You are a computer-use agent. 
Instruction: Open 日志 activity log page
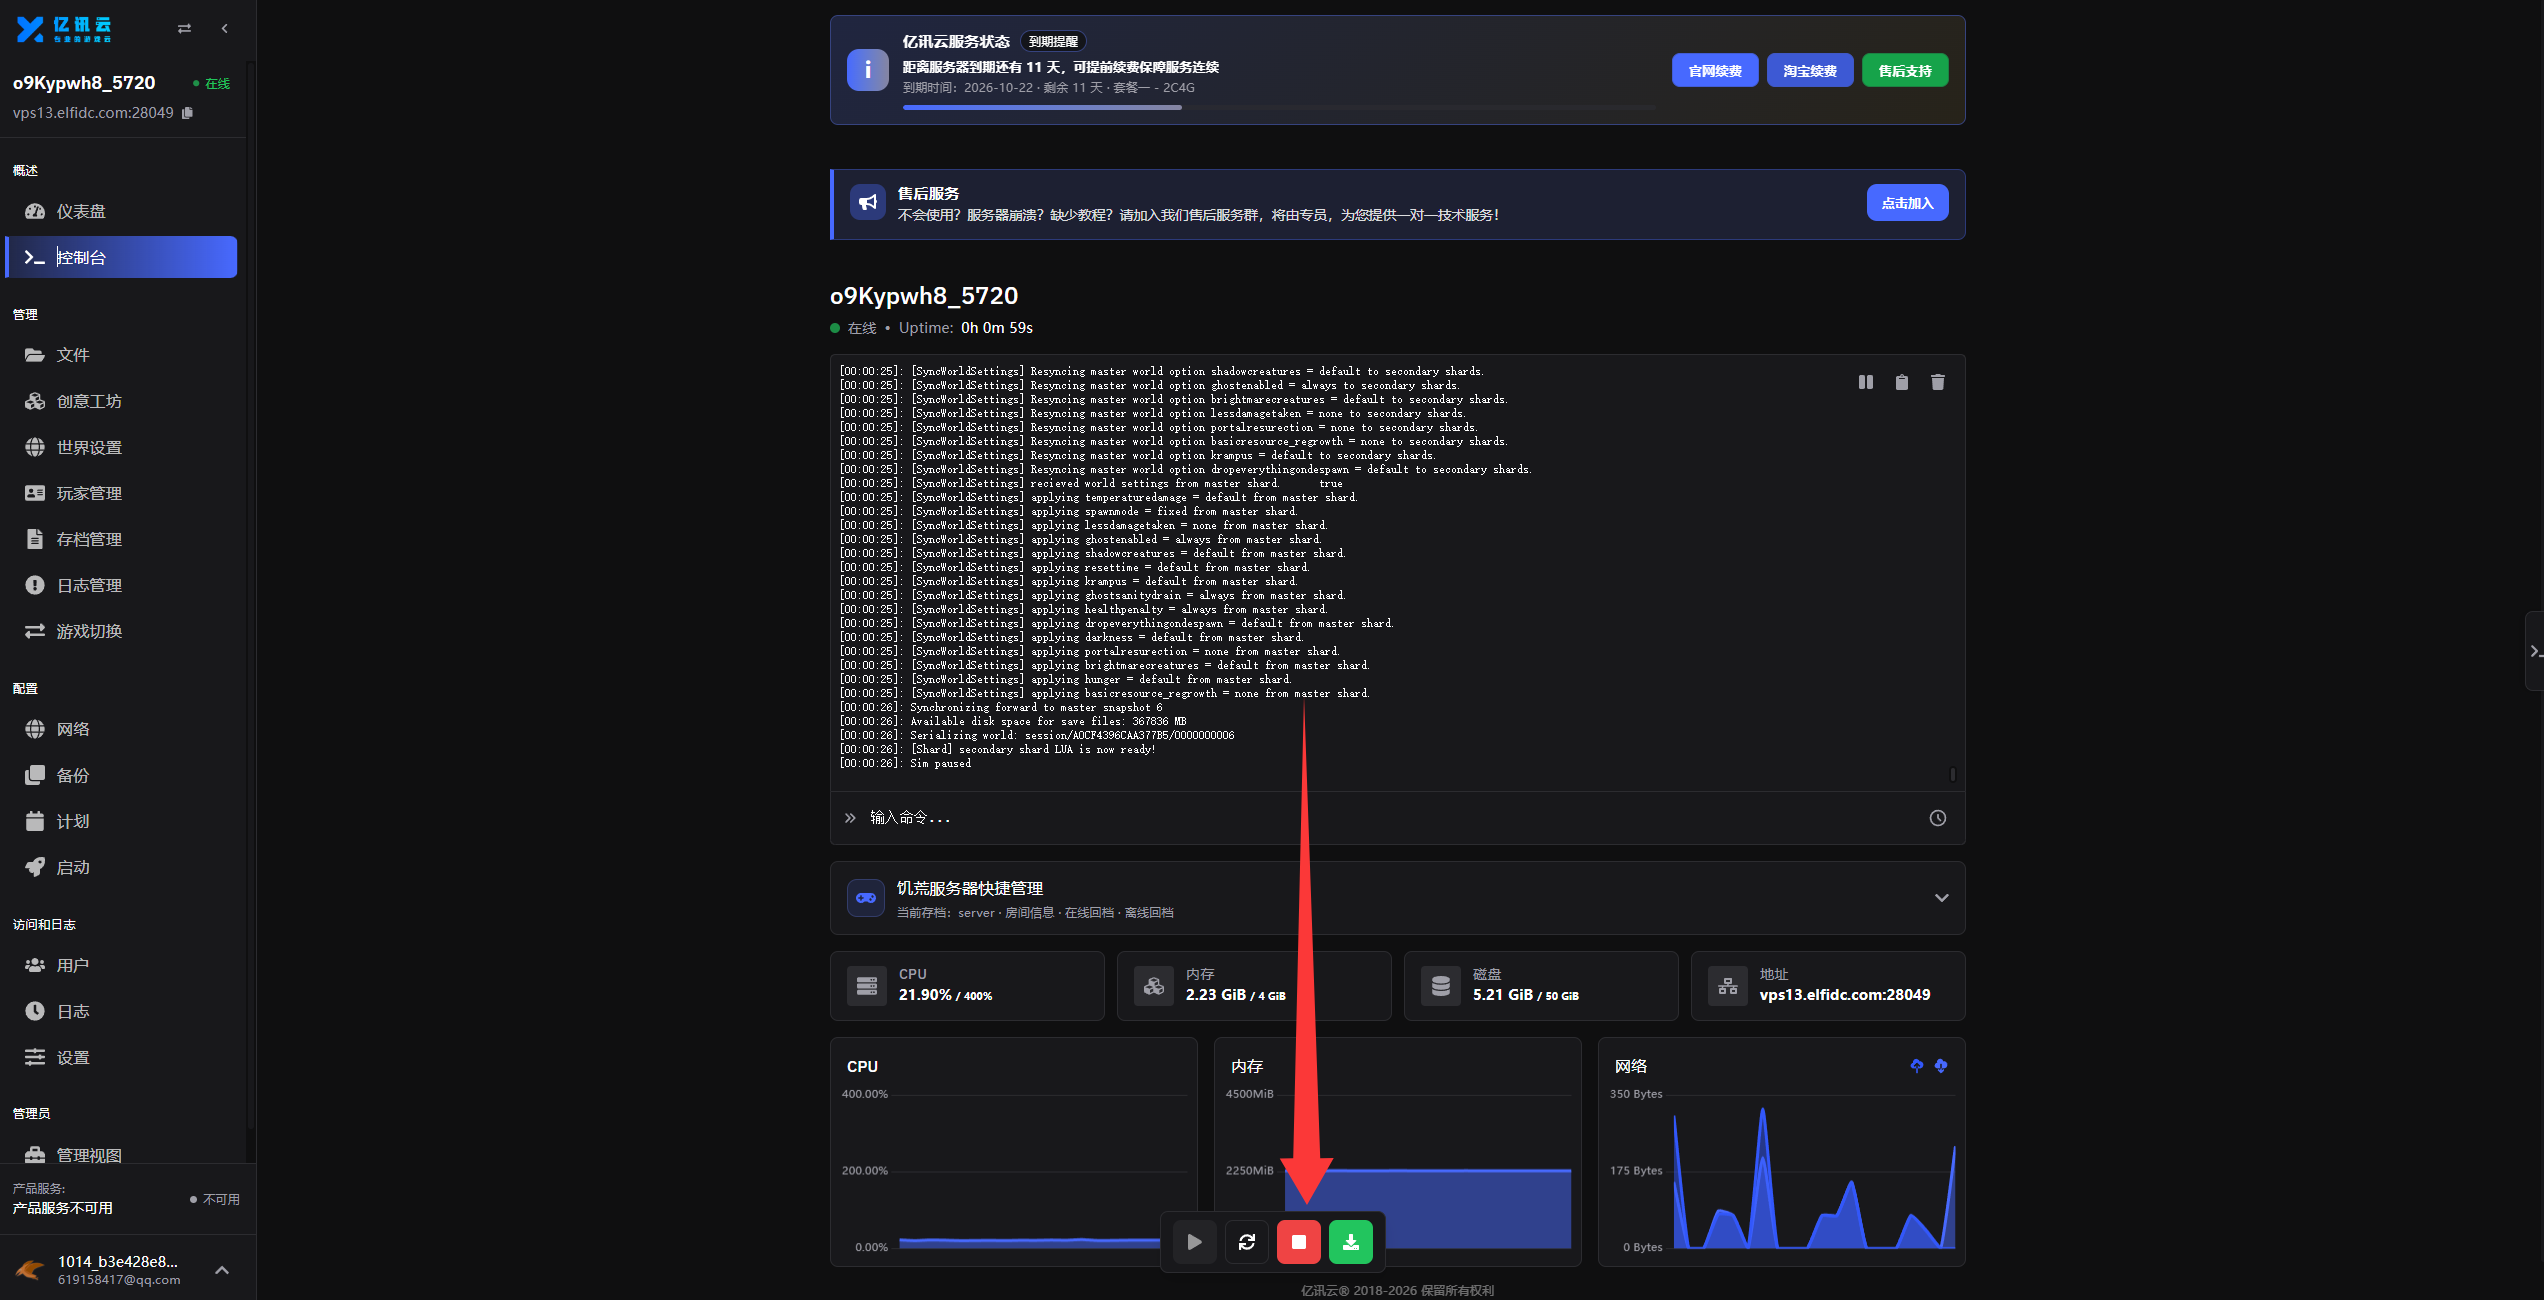(x=121, y=1011)
